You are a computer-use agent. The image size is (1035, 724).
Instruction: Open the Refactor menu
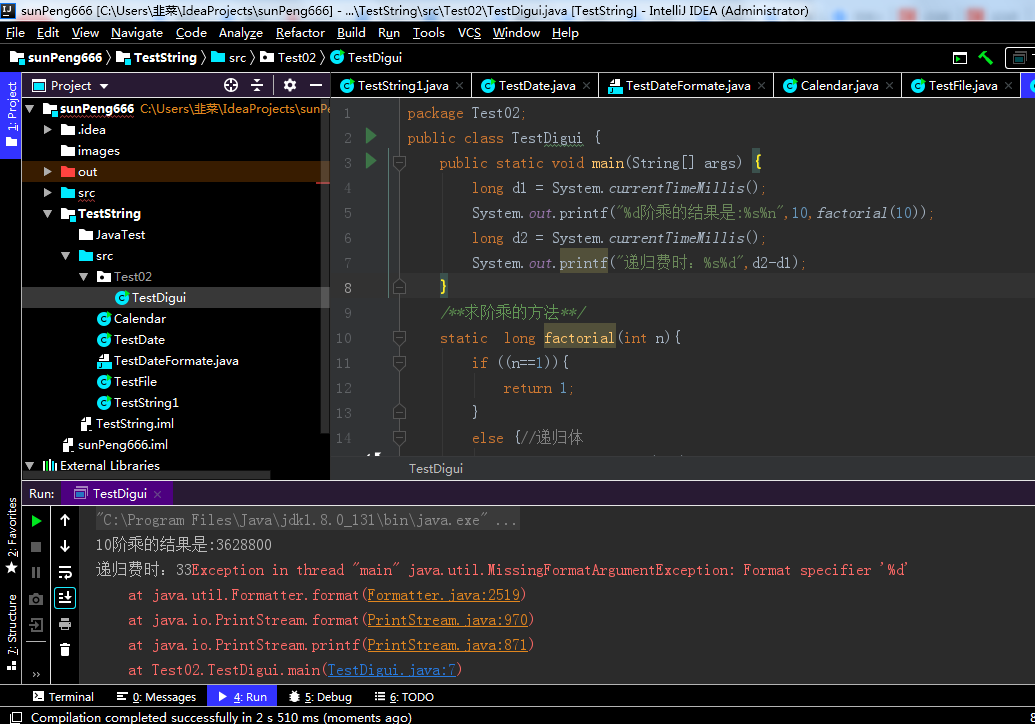click(x=300, y=33)
